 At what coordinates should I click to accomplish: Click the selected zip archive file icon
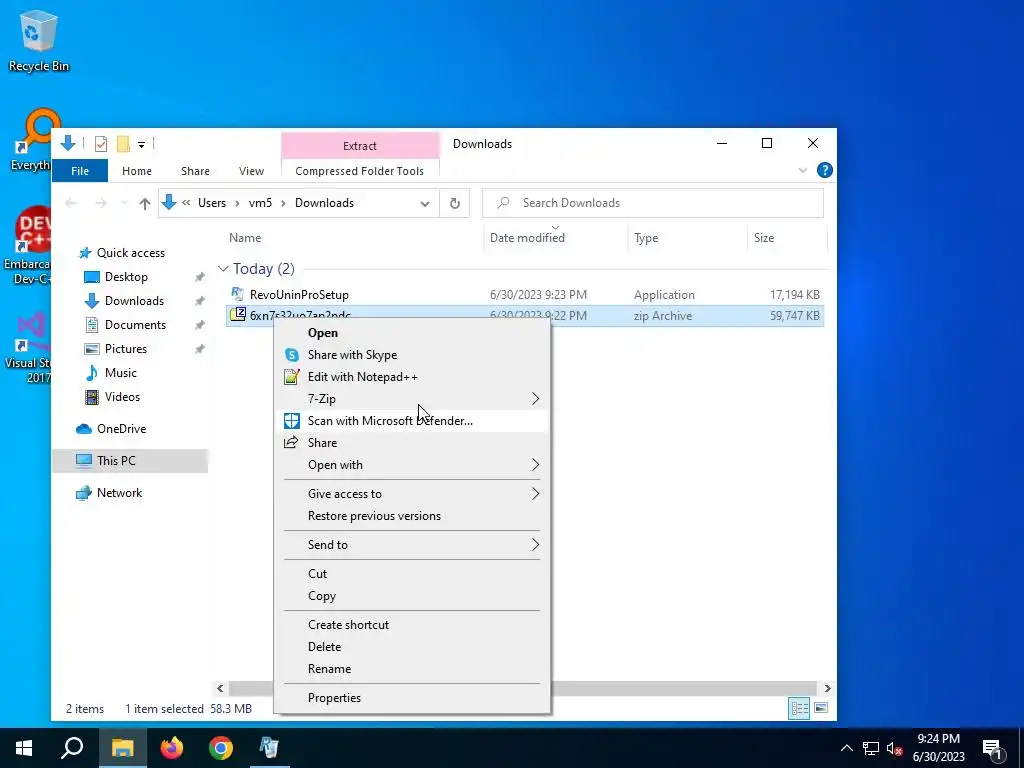238,315
